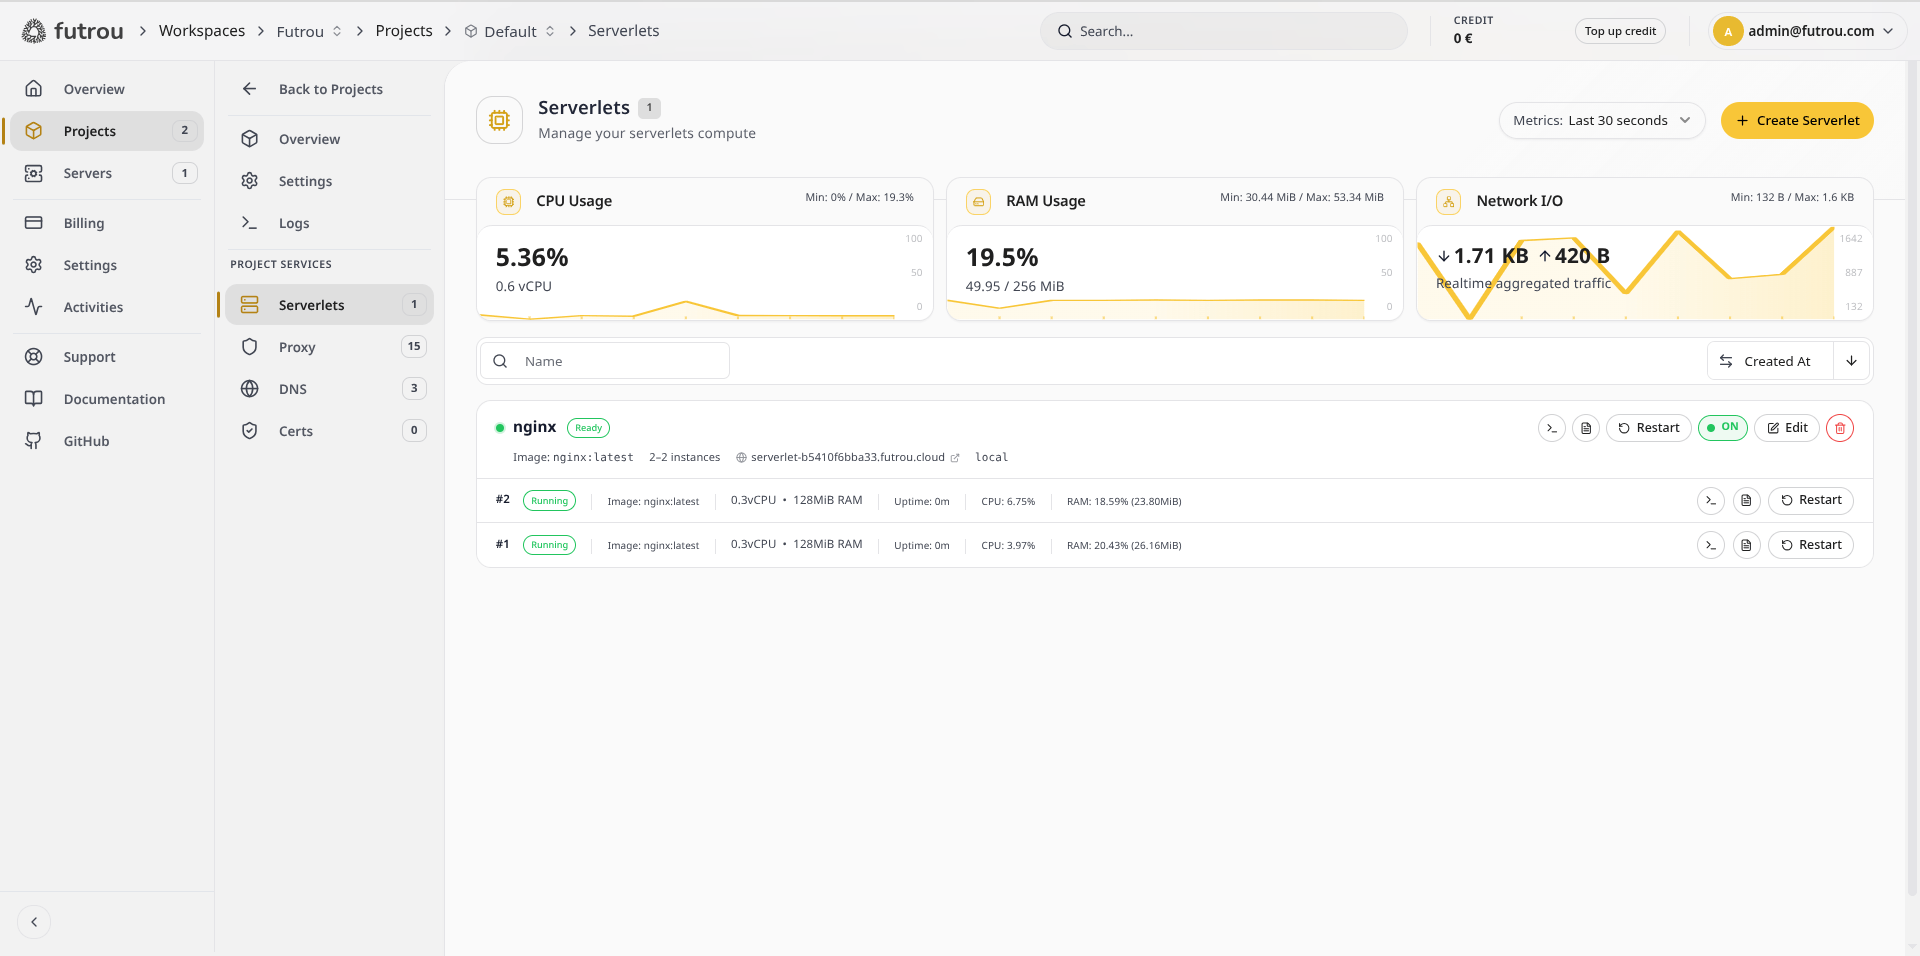The width and height of the screenshot is (1920, 956).
Task: Click the 5.36% CPU value
Action: 532,258
